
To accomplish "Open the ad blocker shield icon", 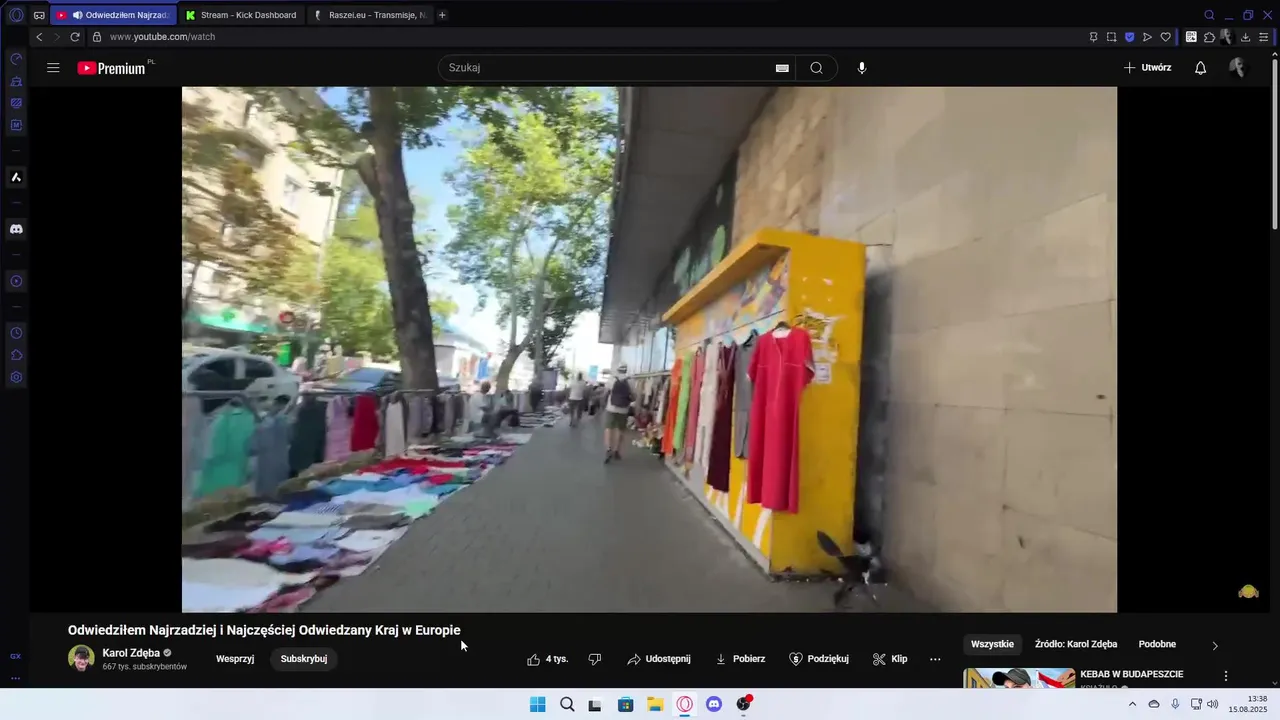I will [1129, 37].
